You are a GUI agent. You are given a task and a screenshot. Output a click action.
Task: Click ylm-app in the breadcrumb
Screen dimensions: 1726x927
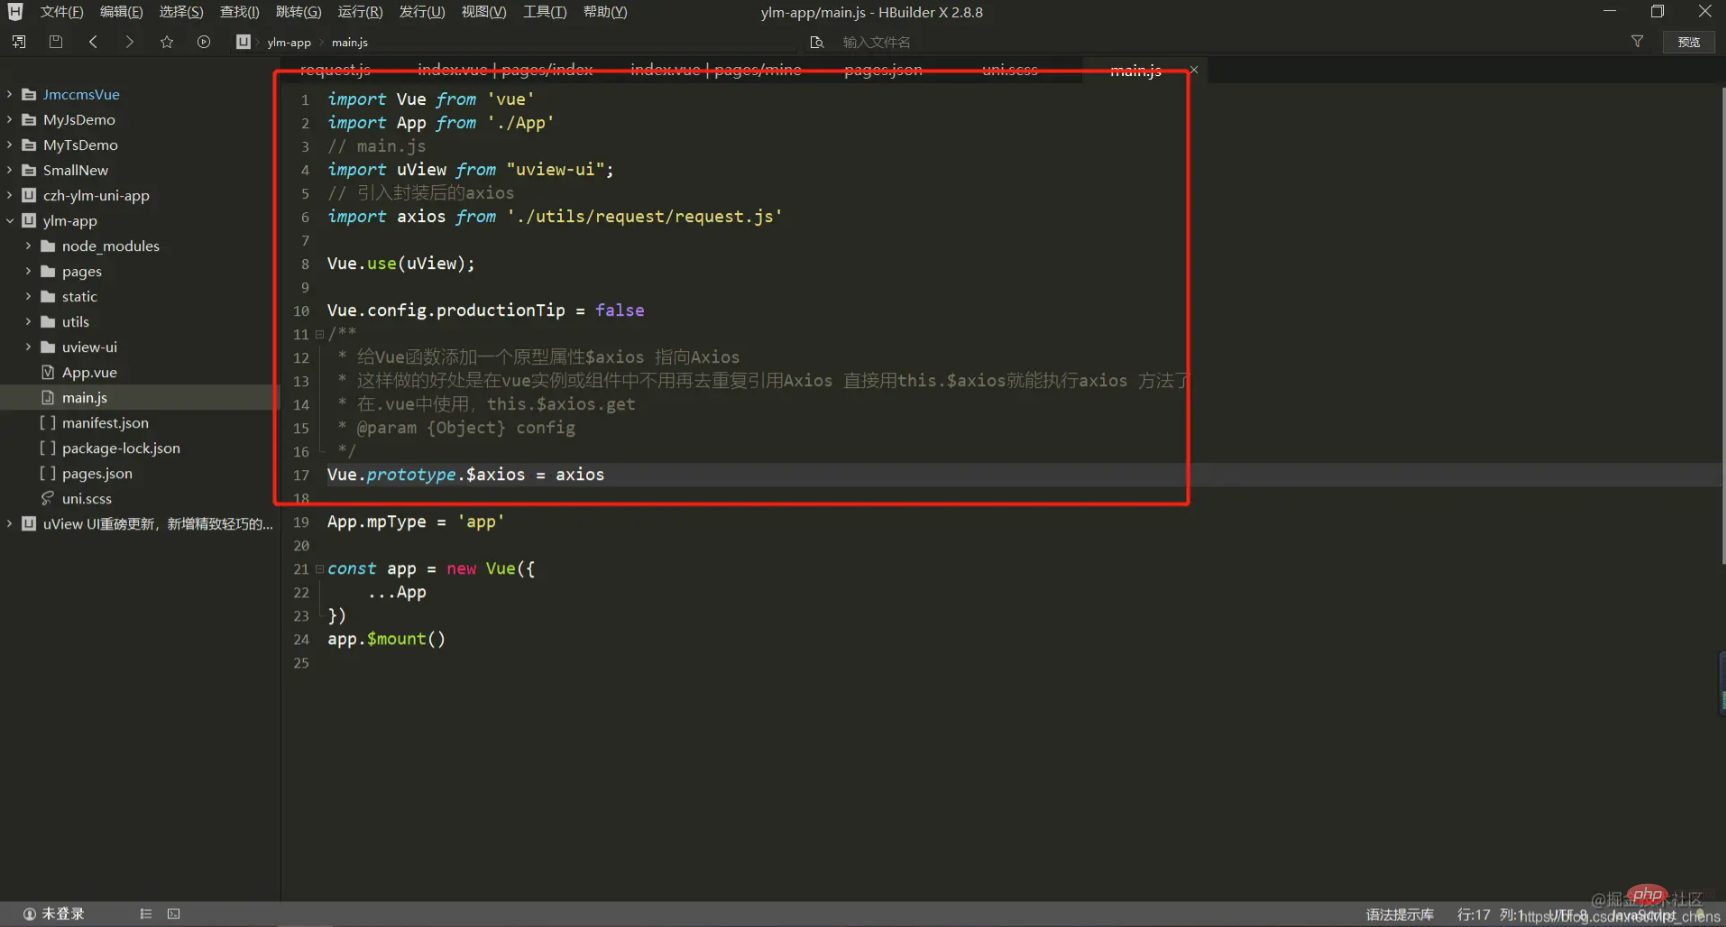click(x=289, y=42)
